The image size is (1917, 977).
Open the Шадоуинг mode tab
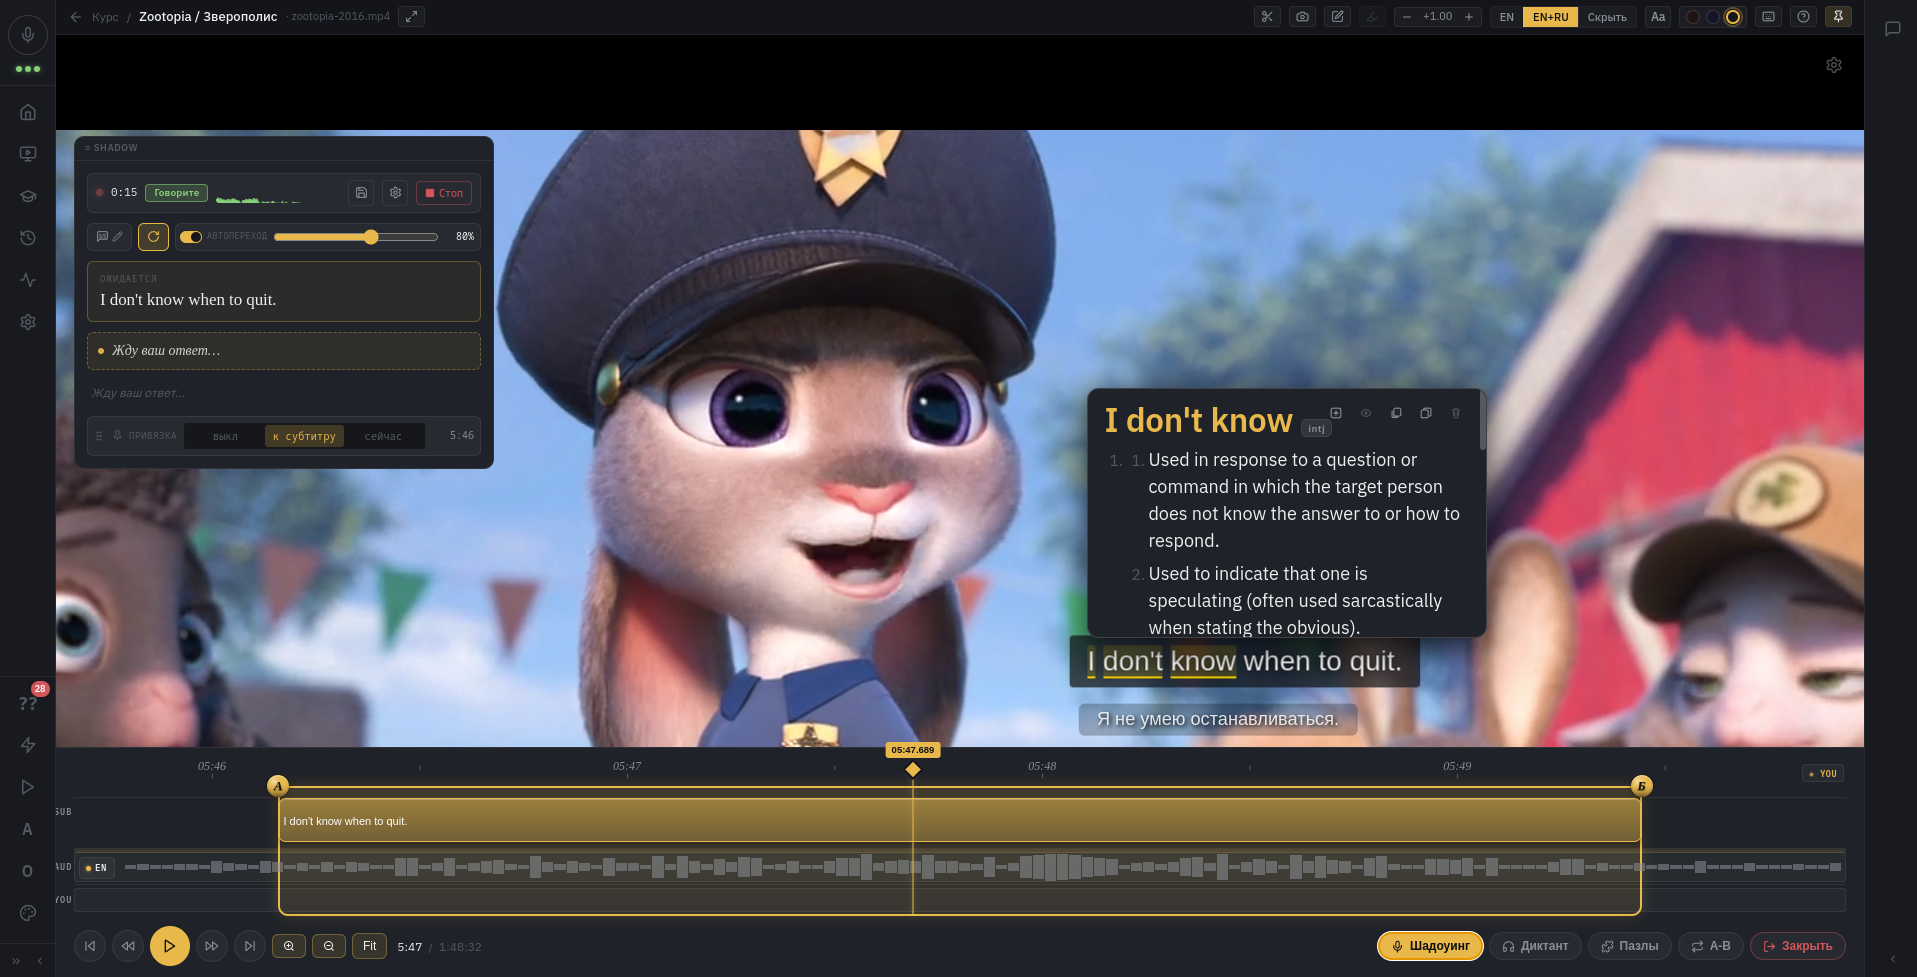coord(1430,946)
